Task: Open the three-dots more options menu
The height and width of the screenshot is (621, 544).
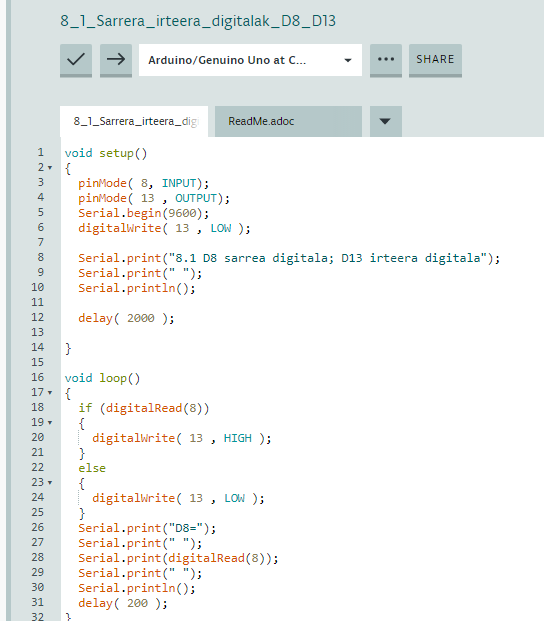Action: coord(386,60)
